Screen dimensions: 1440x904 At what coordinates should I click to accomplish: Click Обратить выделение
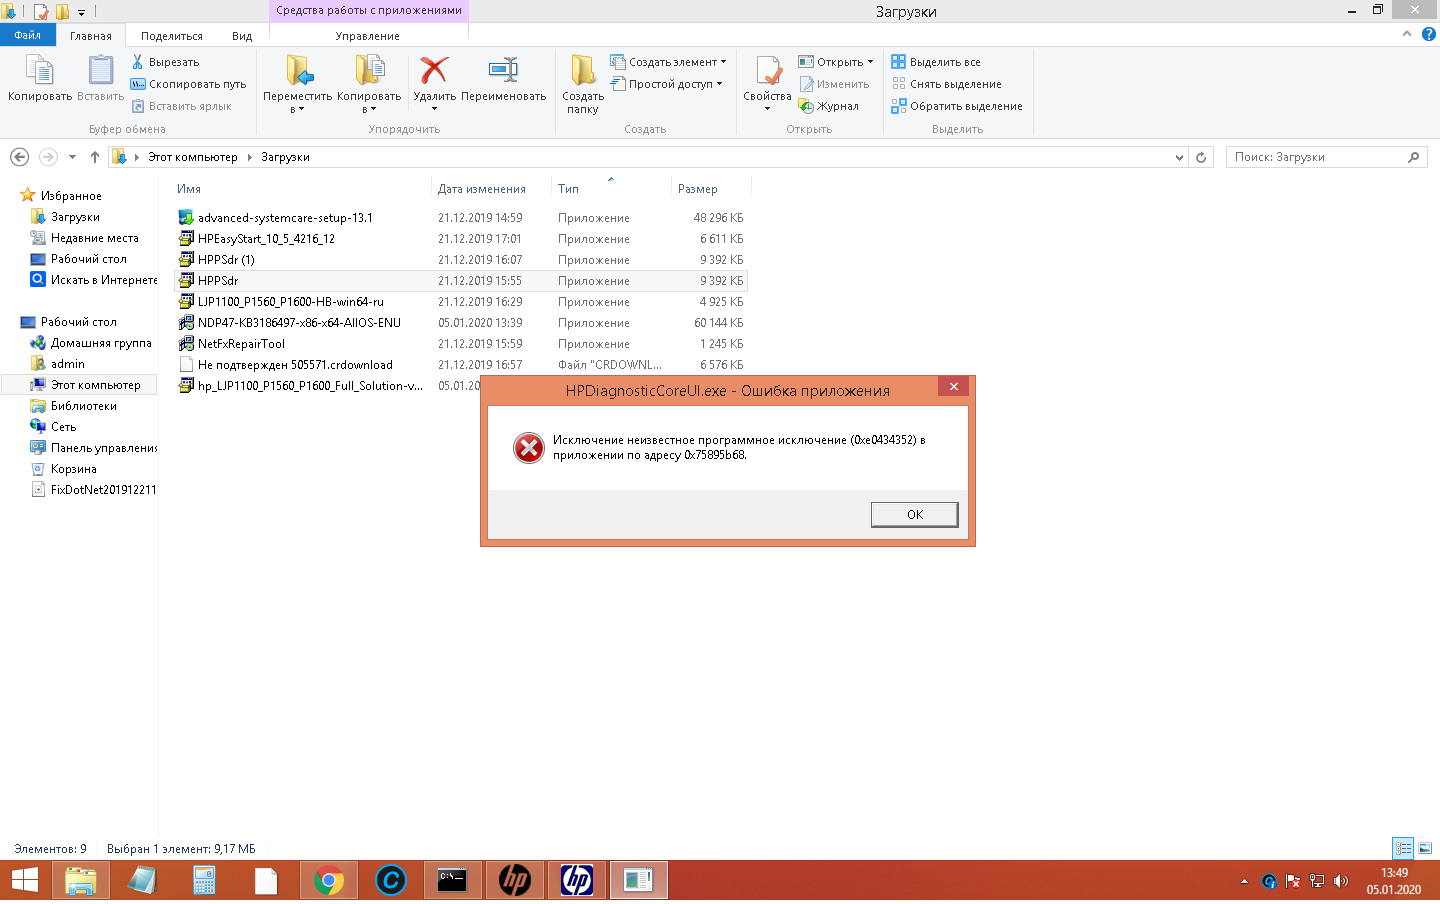[957, 106]
